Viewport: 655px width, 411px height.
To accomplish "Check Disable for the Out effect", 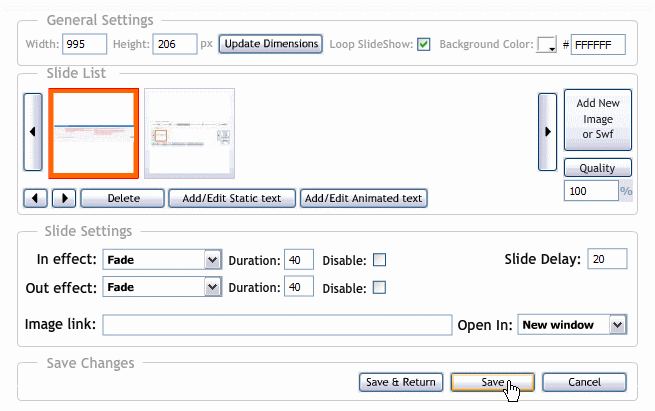I will coord(379,287).
